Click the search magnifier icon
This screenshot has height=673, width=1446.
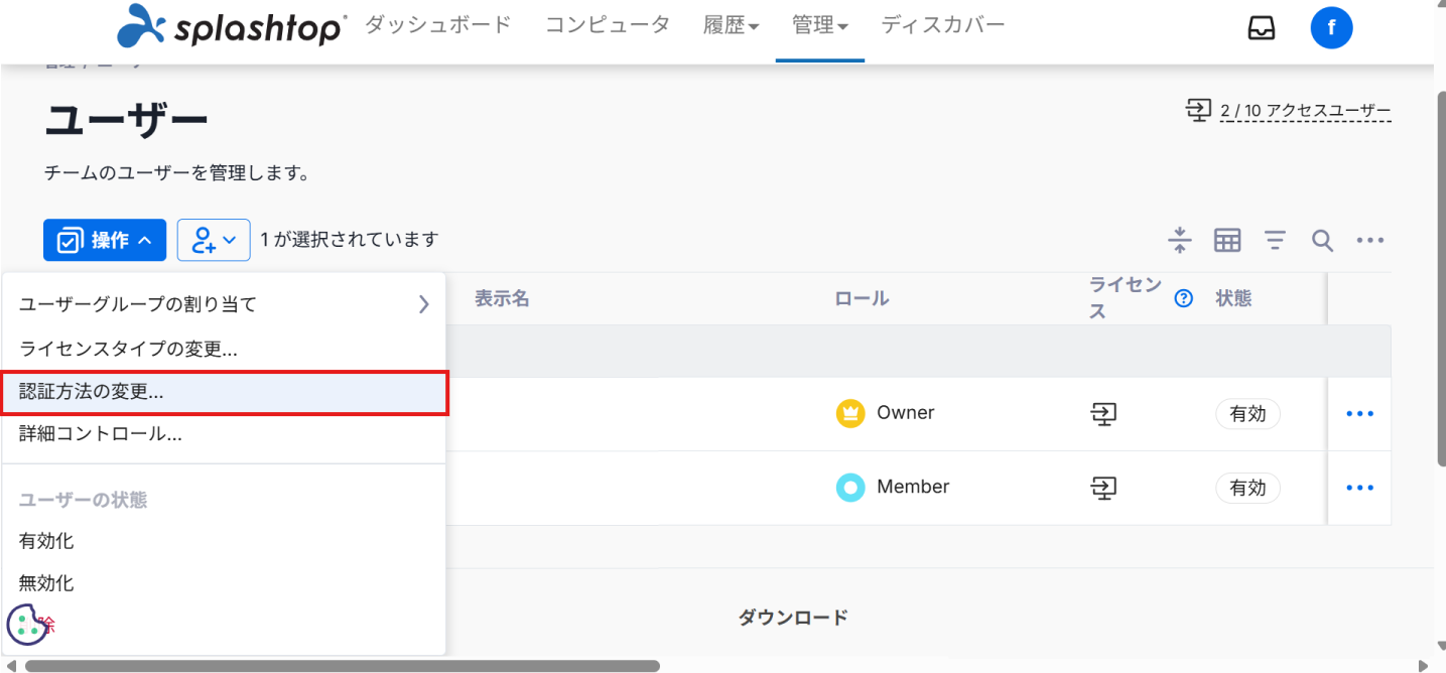click(x=1322, y=240)
